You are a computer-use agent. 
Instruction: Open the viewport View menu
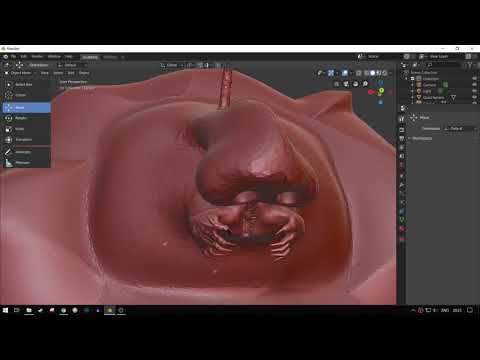coord(45,73)
